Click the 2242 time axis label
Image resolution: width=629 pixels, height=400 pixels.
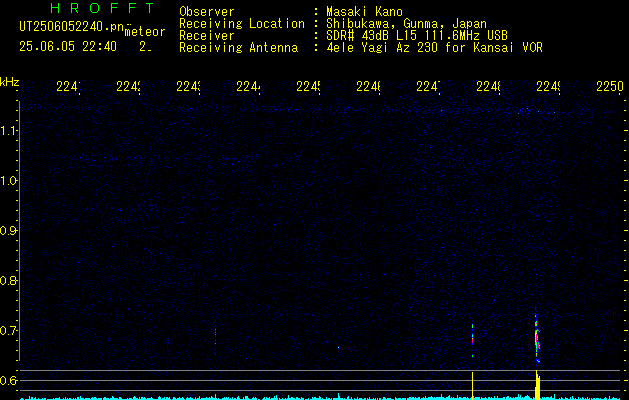pos(128,87)
